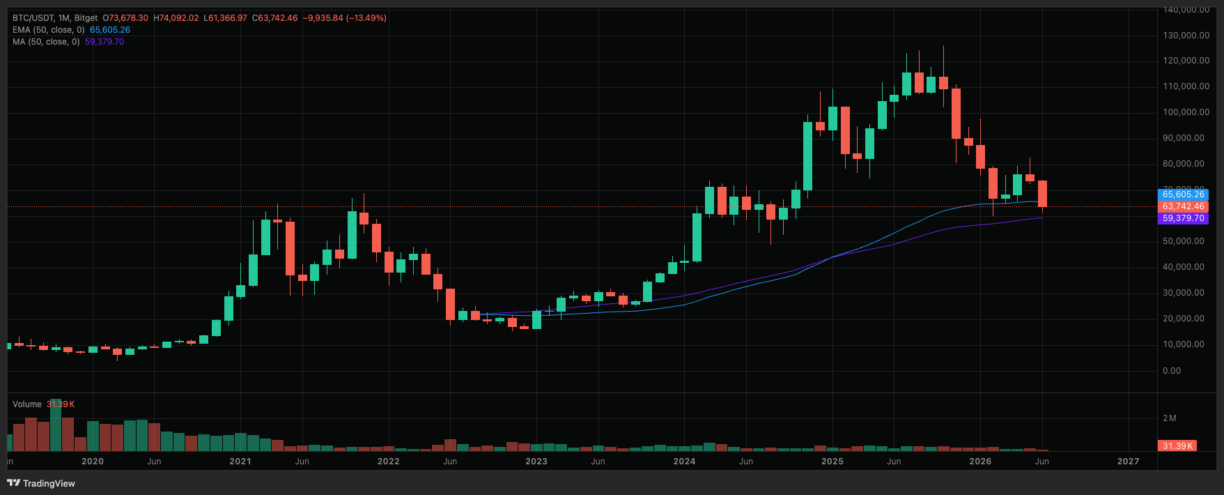Click the 2021 label on time axis

pyautogui.click(x=240, y=462)
